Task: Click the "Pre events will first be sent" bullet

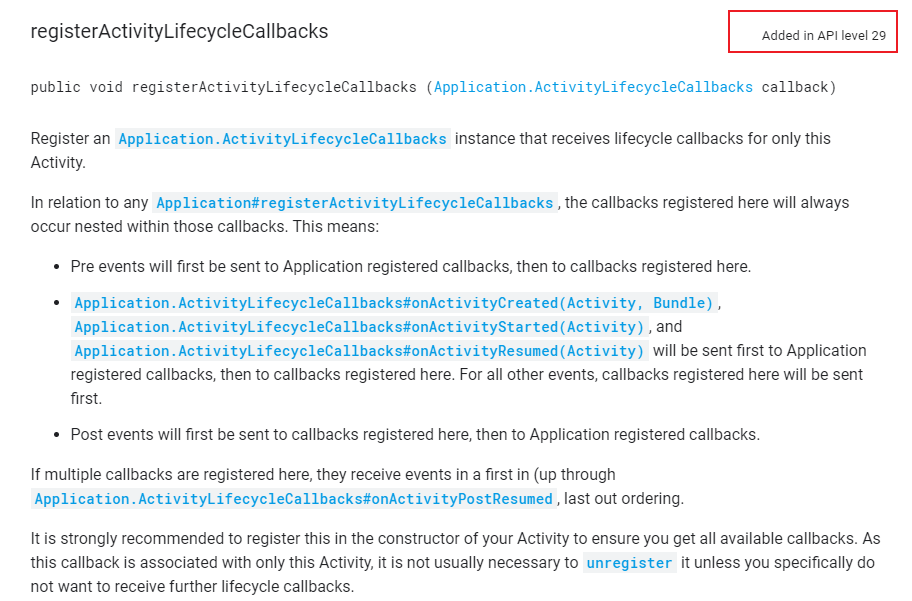Action: click(411, 266)
